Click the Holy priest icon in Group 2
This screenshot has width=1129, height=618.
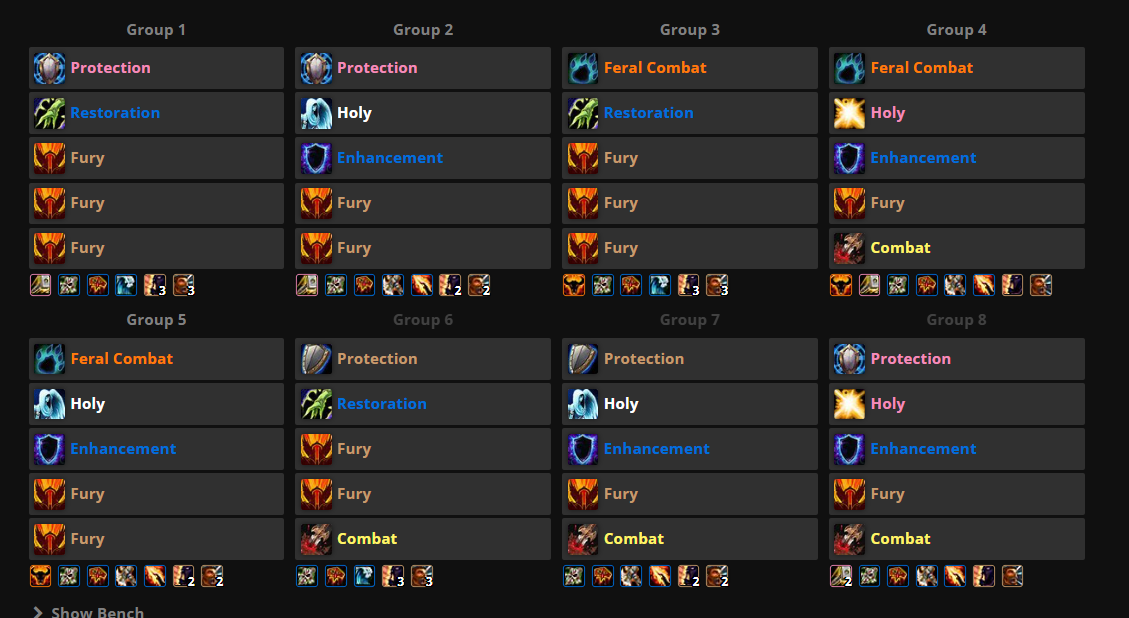click(x=316, y=113)
